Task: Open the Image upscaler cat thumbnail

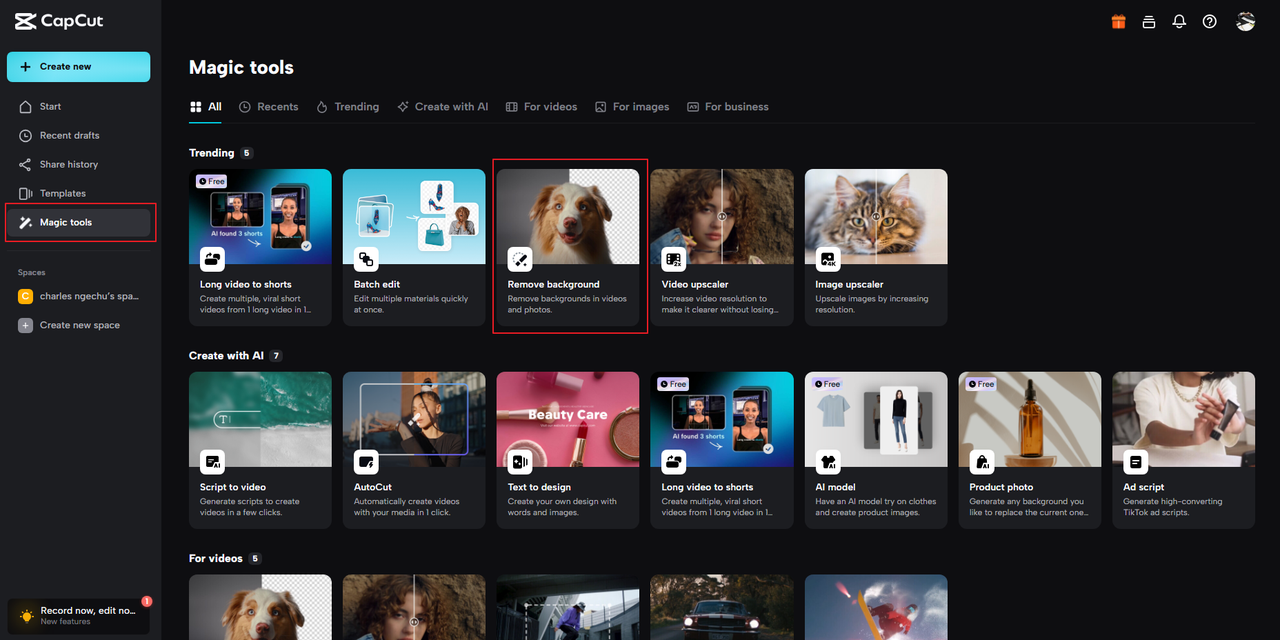Action: [876, 216]
